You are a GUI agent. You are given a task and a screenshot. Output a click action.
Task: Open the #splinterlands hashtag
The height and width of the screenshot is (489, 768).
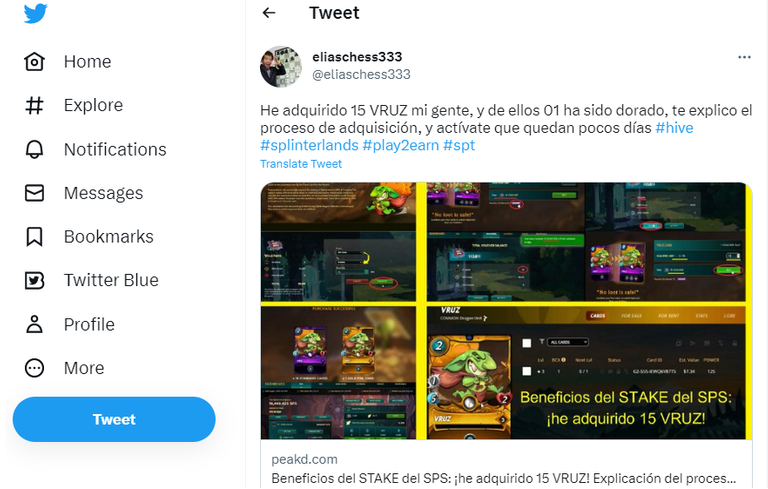tap(309, 145)
